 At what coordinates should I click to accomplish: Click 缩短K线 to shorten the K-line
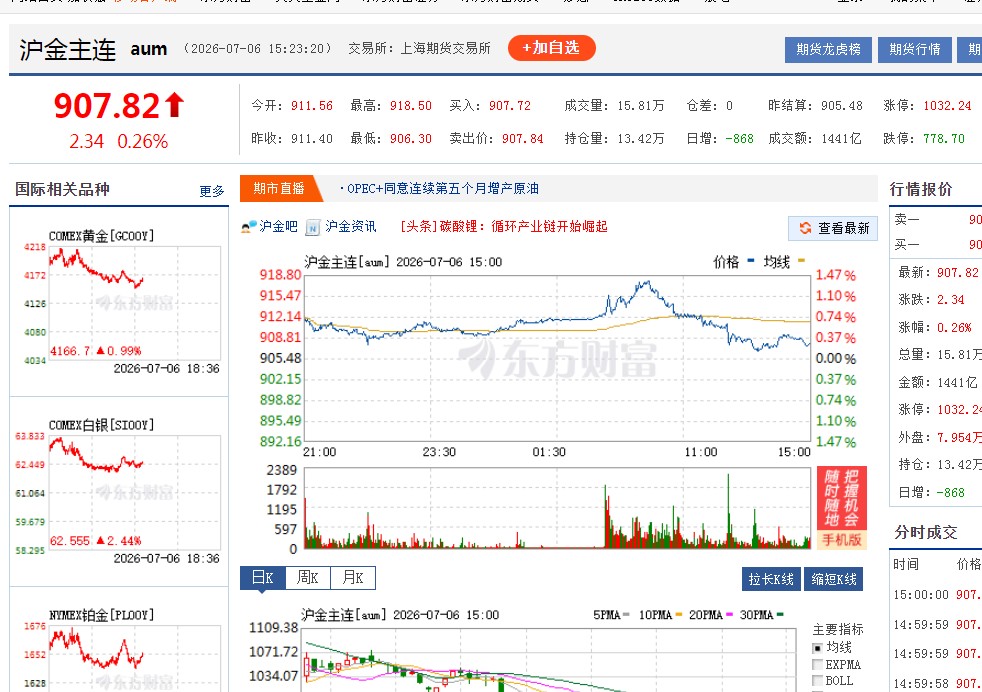[x=834, y=579]
